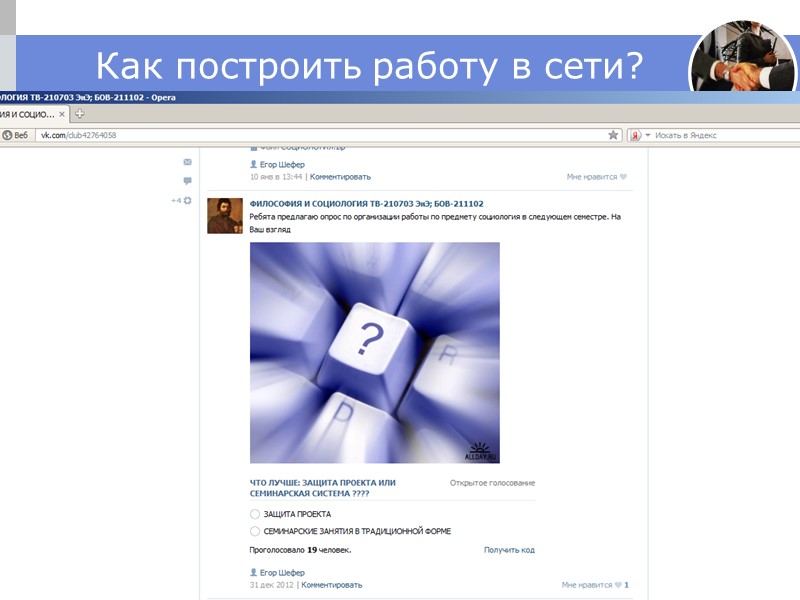This screenshot has width=800, height=600.
Task: Open messages via the envelope icon
Action: coord(187,163)
